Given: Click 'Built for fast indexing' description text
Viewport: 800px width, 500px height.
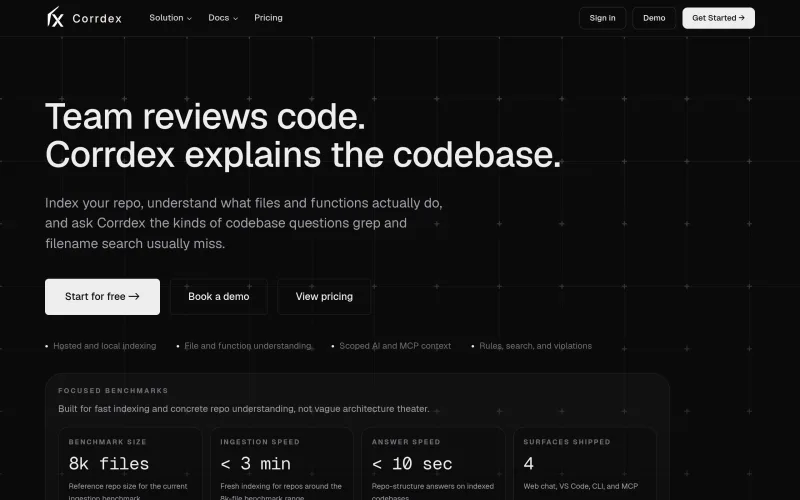Looking at the screenshot, I should coord(244,409).
